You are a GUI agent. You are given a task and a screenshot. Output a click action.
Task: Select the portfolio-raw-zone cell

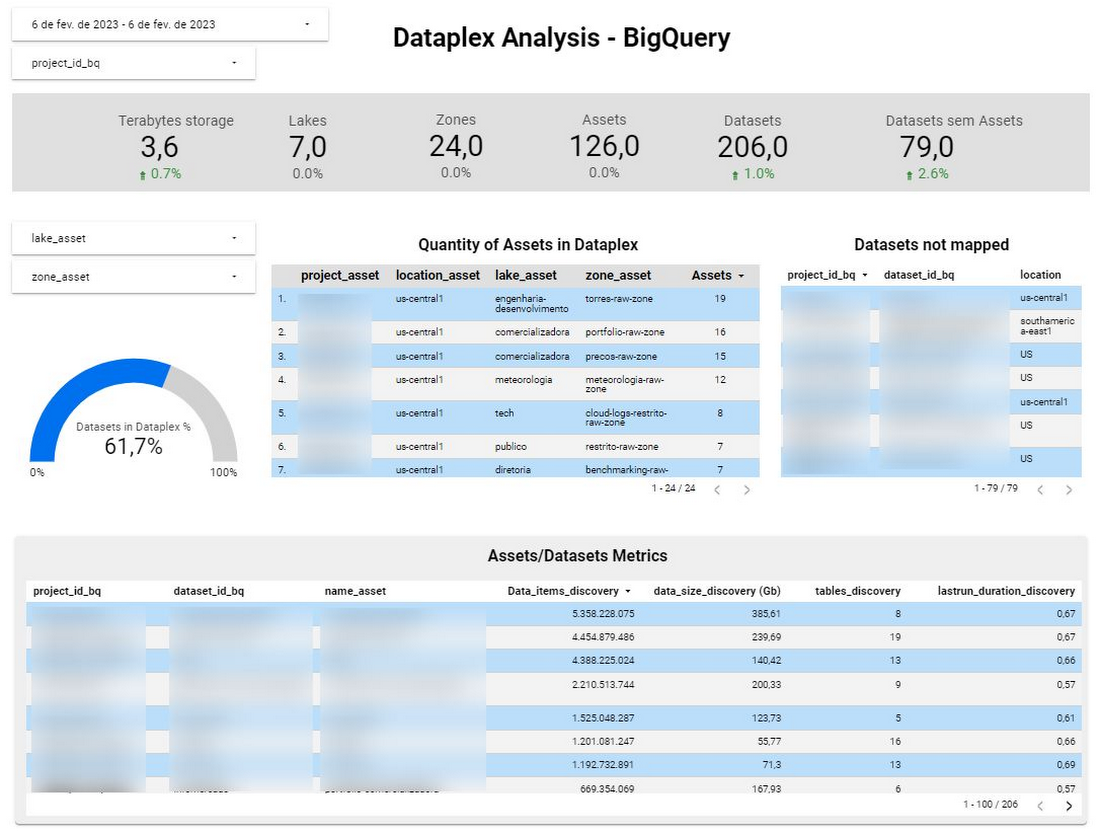pos(625,332)
